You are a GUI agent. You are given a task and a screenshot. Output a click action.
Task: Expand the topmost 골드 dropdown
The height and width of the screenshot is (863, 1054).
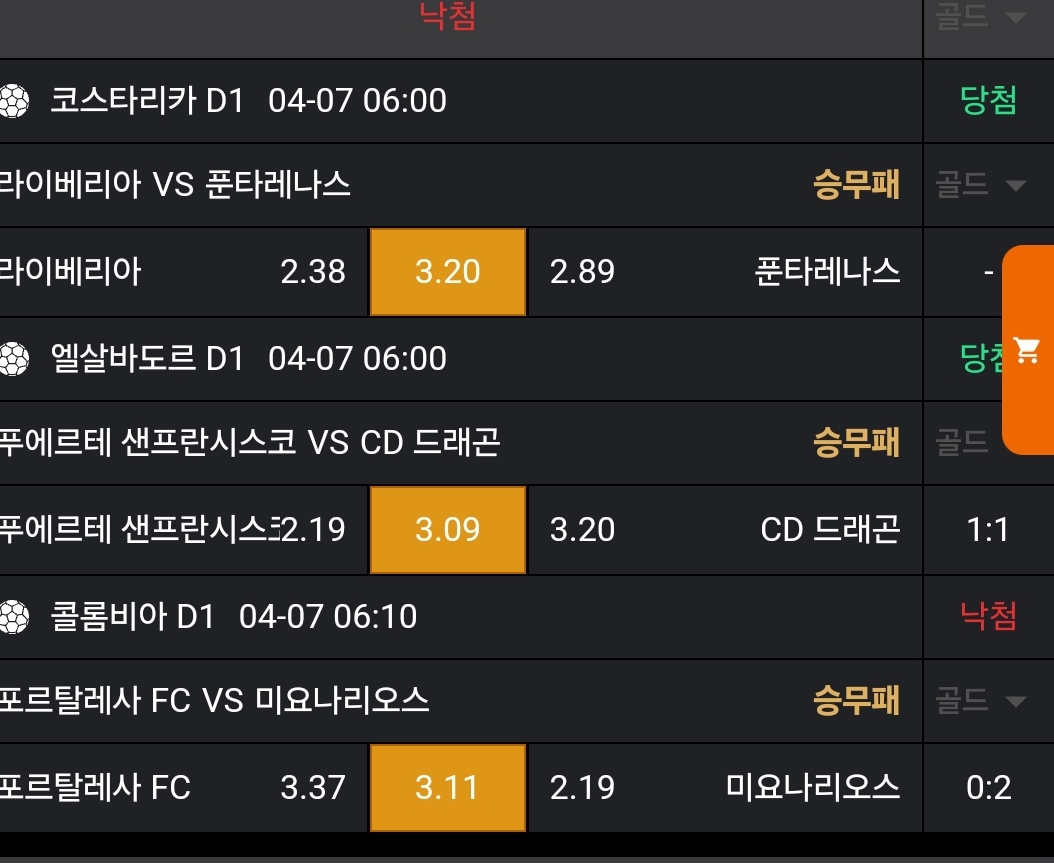coord(981,16)
